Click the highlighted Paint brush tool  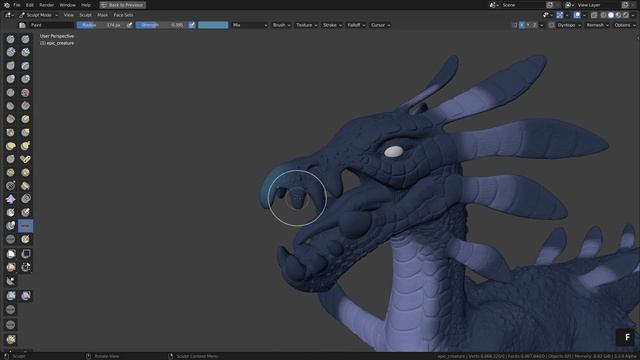tap(25, 226)
